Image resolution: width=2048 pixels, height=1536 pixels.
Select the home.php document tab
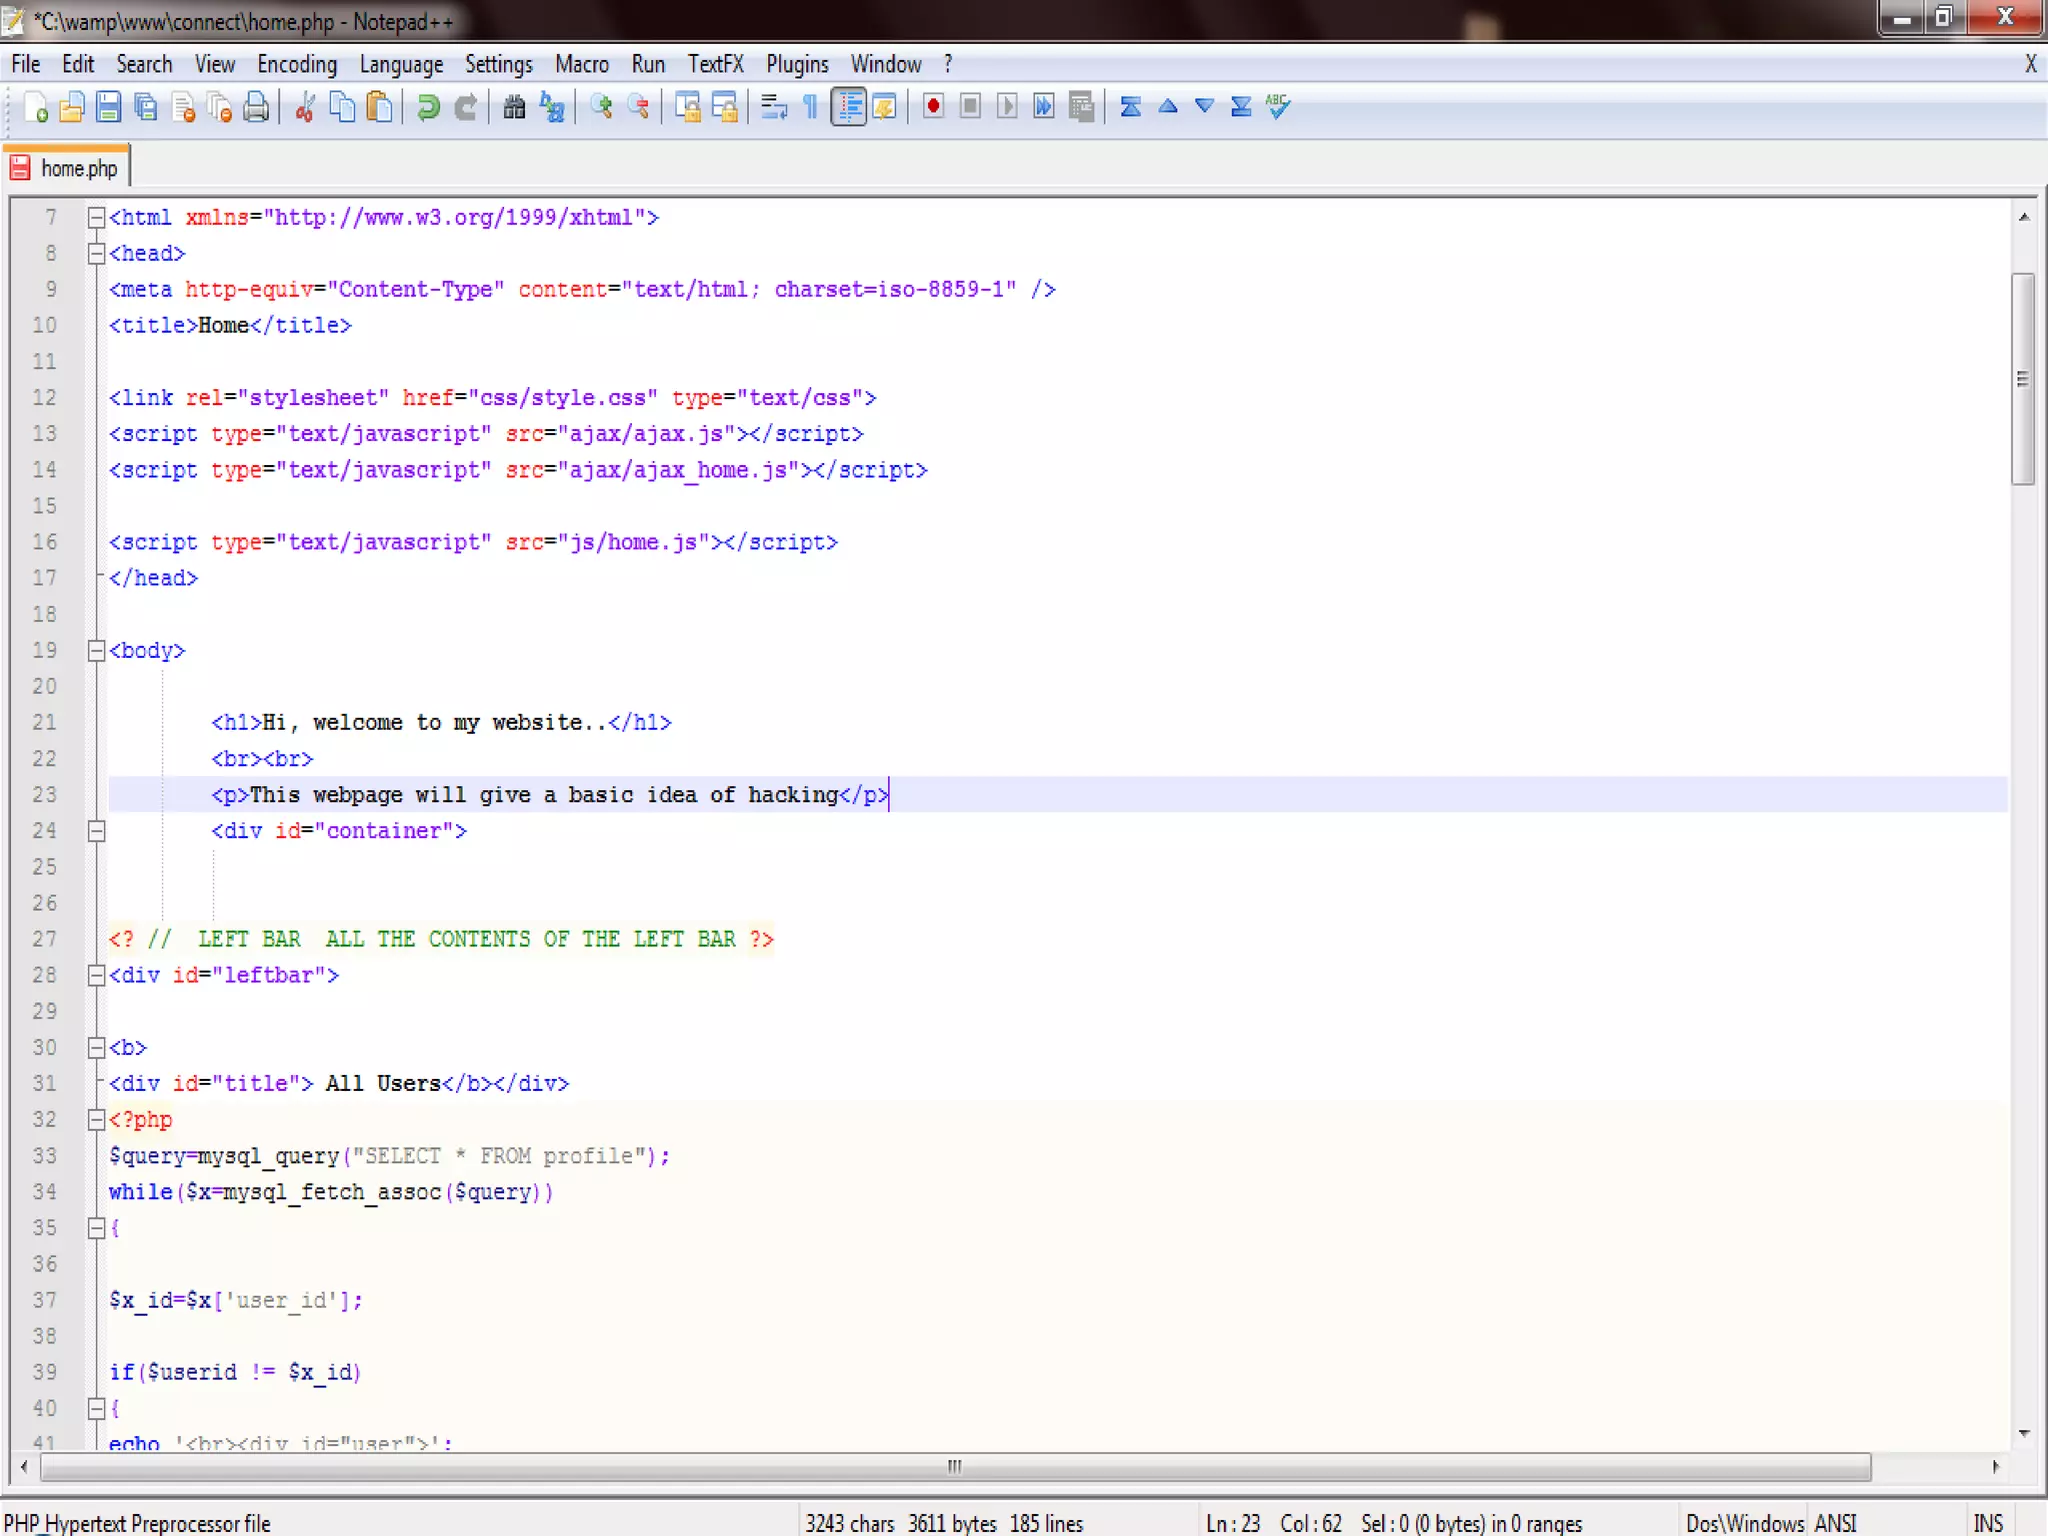tap(78, 169)
